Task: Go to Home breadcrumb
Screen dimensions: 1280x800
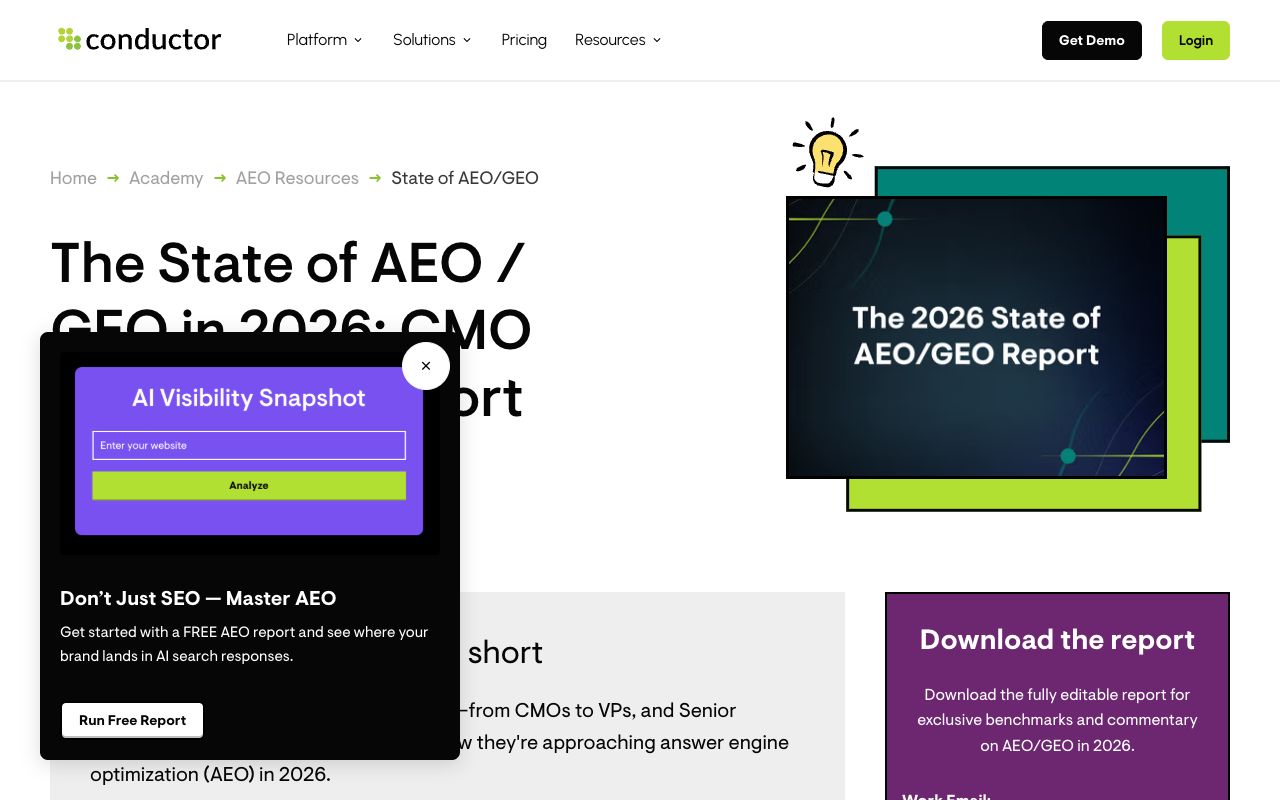Action: (x=74, y=178)
